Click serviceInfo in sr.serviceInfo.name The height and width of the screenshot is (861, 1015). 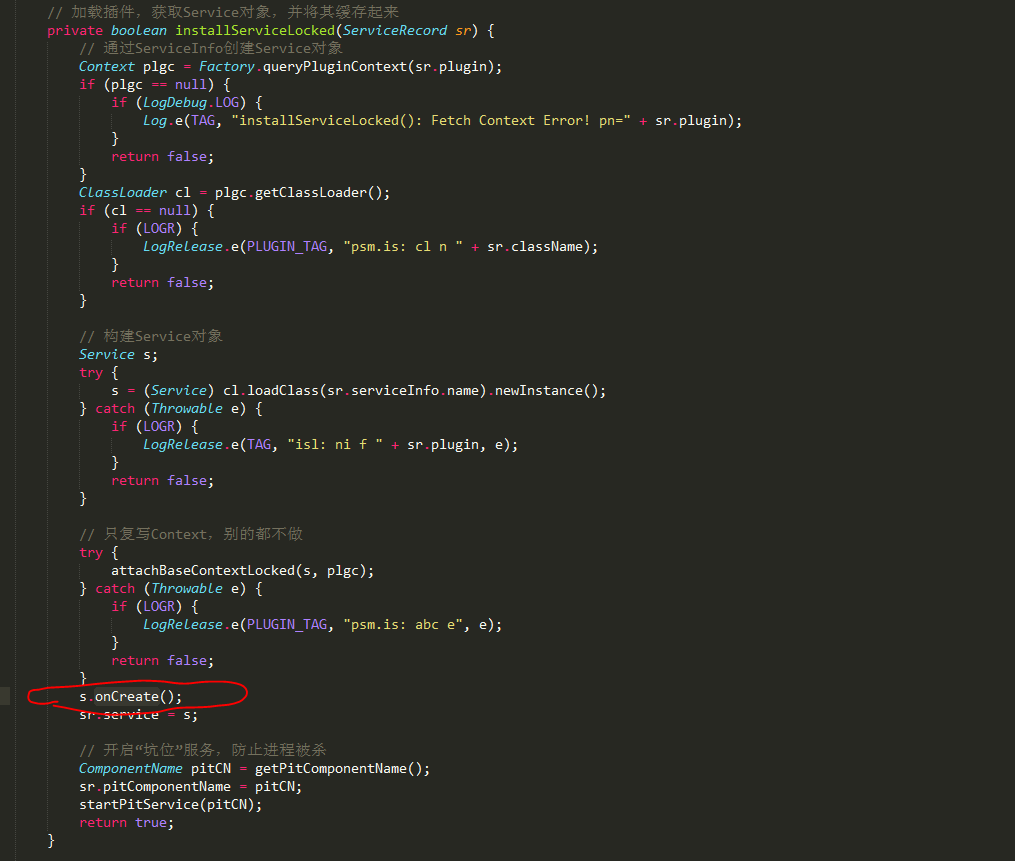(395, 390)
